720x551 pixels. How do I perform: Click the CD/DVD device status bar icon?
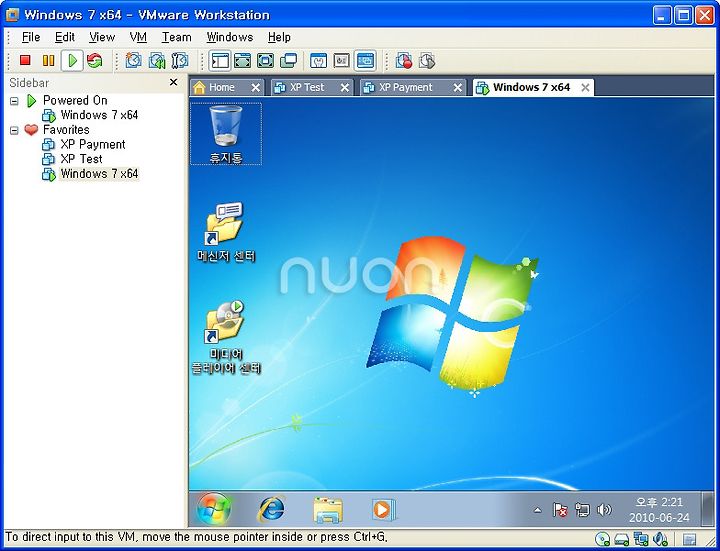(602, 539)
